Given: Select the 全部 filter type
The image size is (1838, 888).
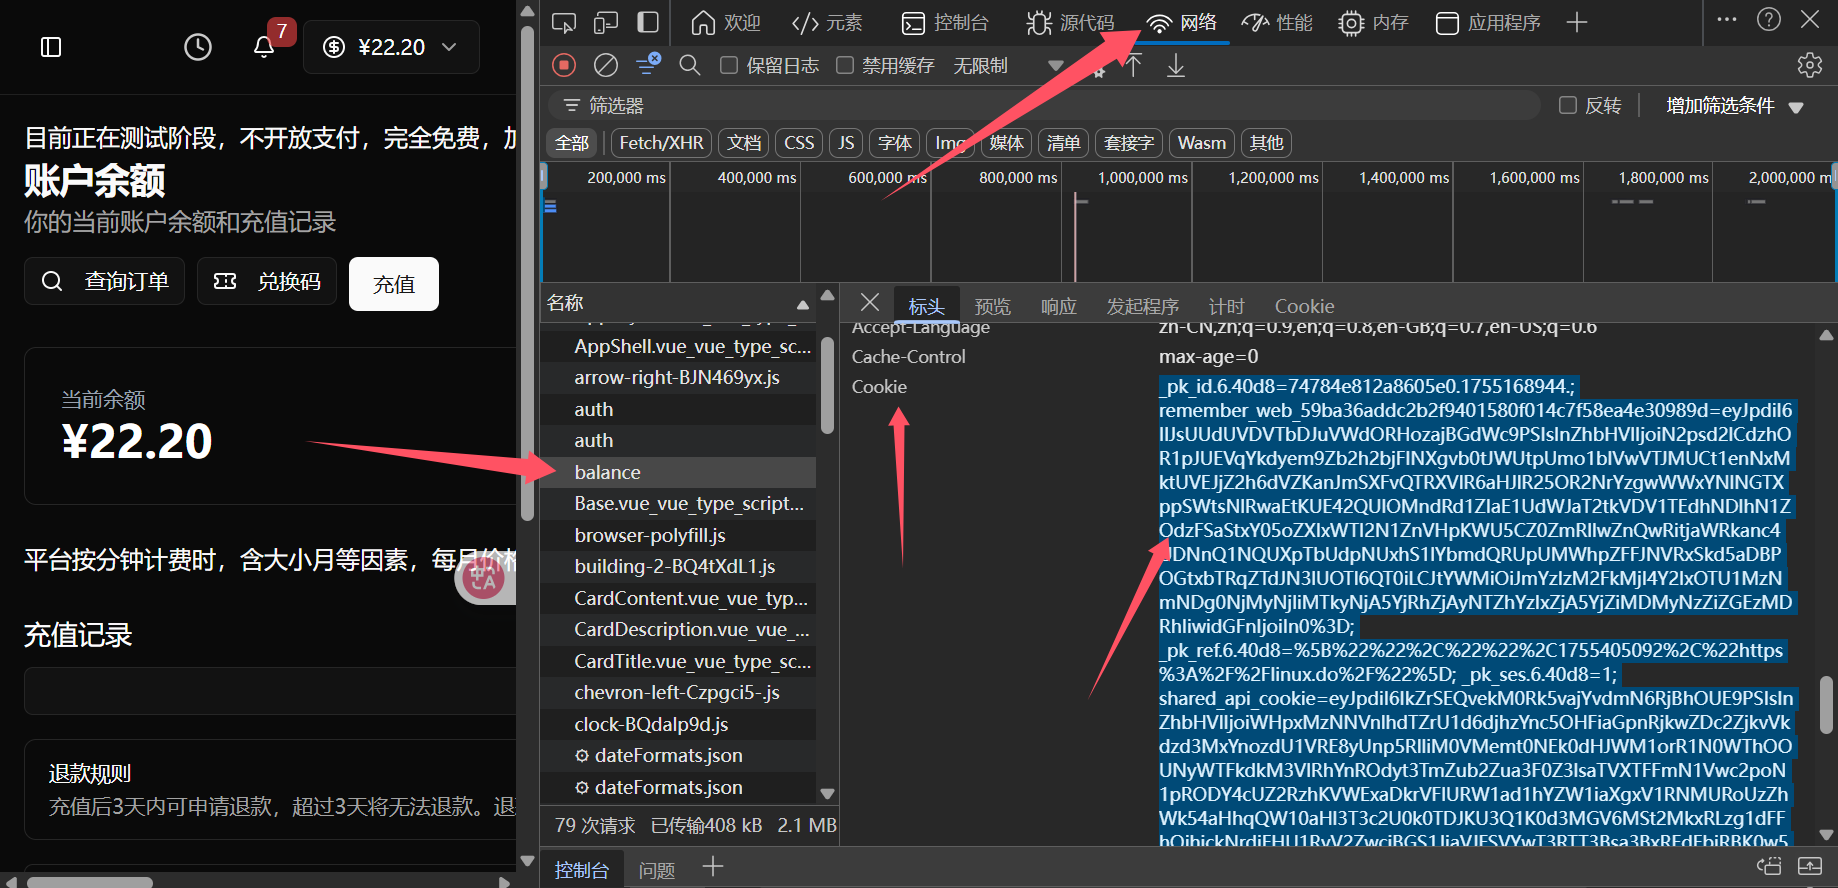Looking at the screenshot, I should pyautogui.click(x=572, y=143).
